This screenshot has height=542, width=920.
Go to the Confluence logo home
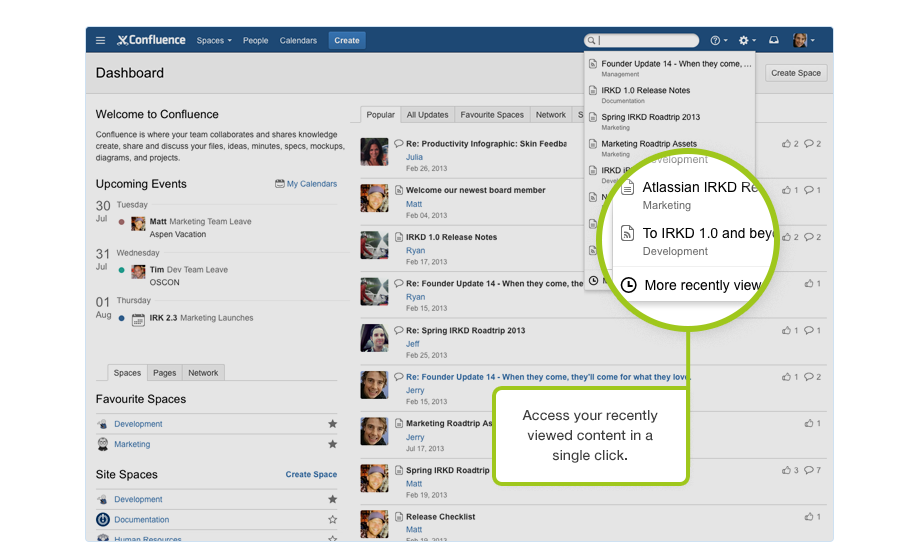coord(151,40)
